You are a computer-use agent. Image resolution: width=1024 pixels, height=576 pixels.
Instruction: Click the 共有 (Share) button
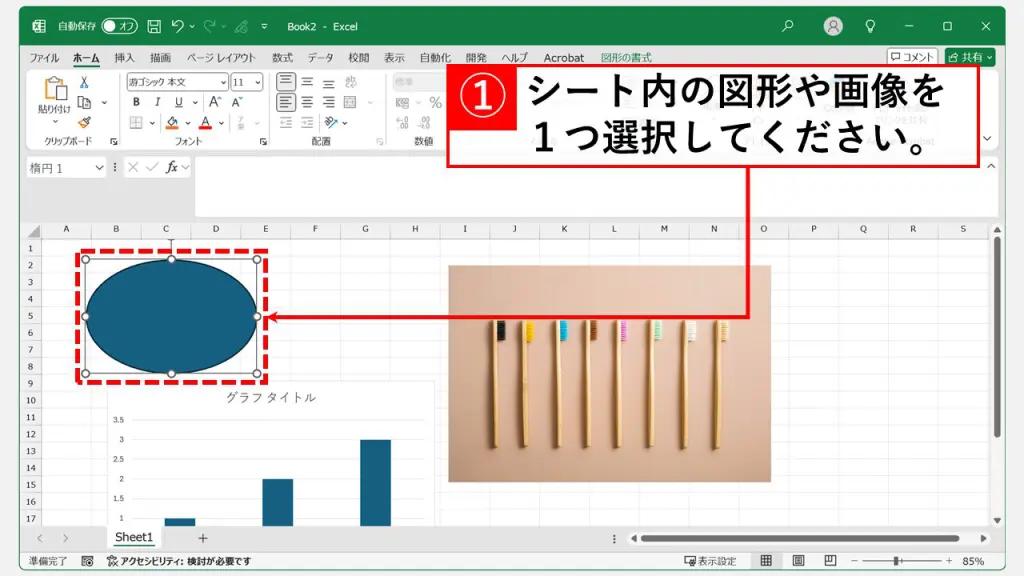[969, 57]
